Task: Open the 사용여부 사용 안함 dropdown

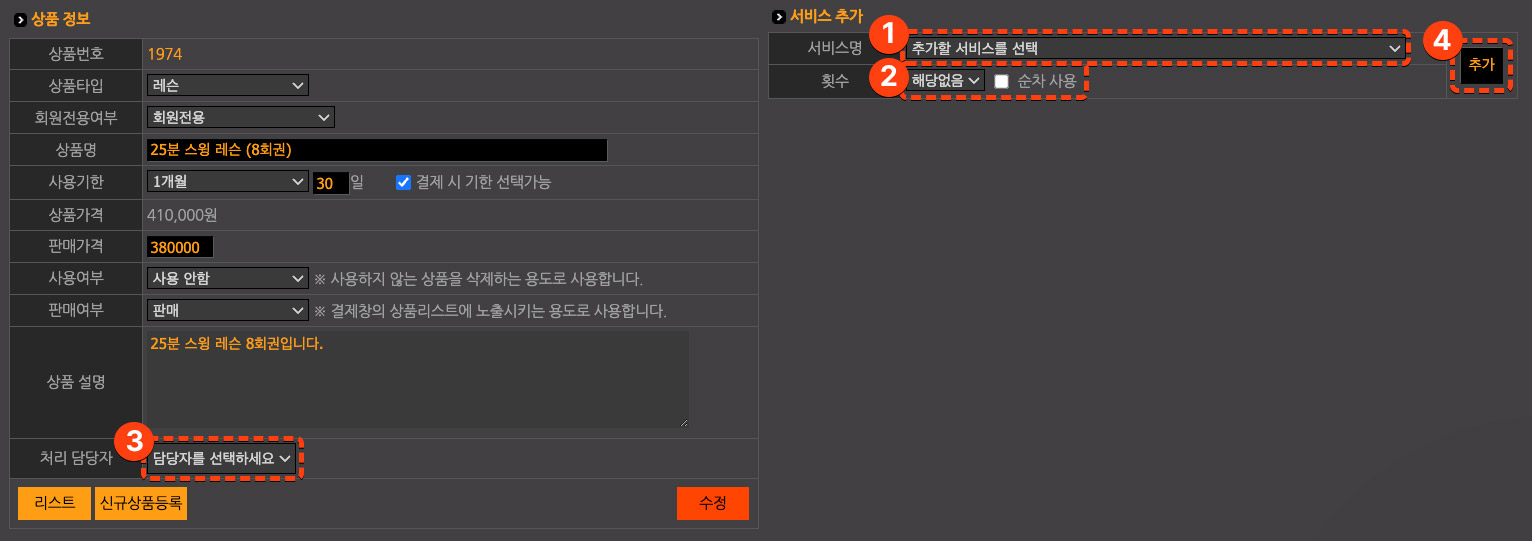Action: [228, 278]
